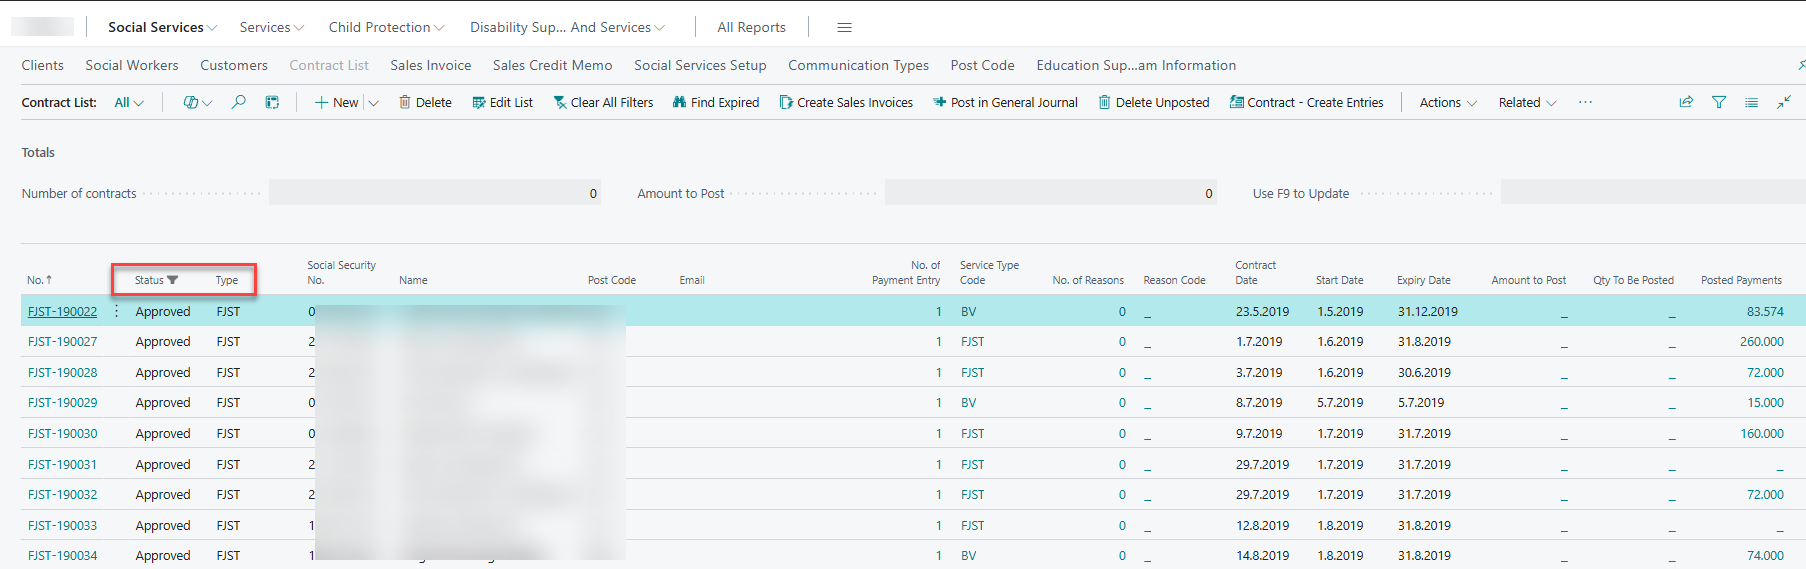Open the Actions dropdown menu
Screen dimensions: 1806x569
[1447, 102]
